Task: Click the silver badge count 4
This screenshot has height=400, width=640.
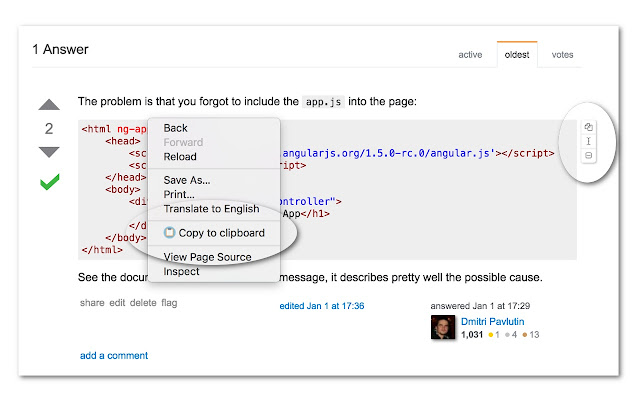Action: [x=514, y=335]
